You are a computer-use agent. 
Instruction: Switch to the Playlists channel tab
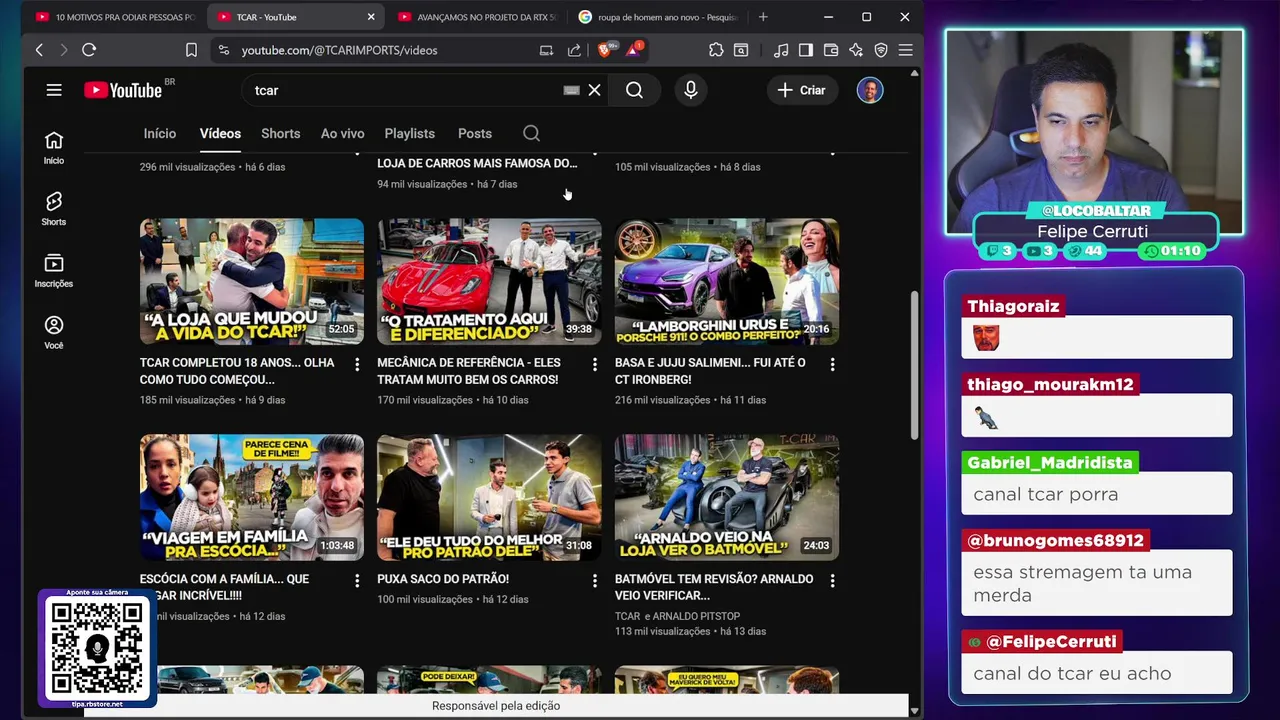(410, 133)
